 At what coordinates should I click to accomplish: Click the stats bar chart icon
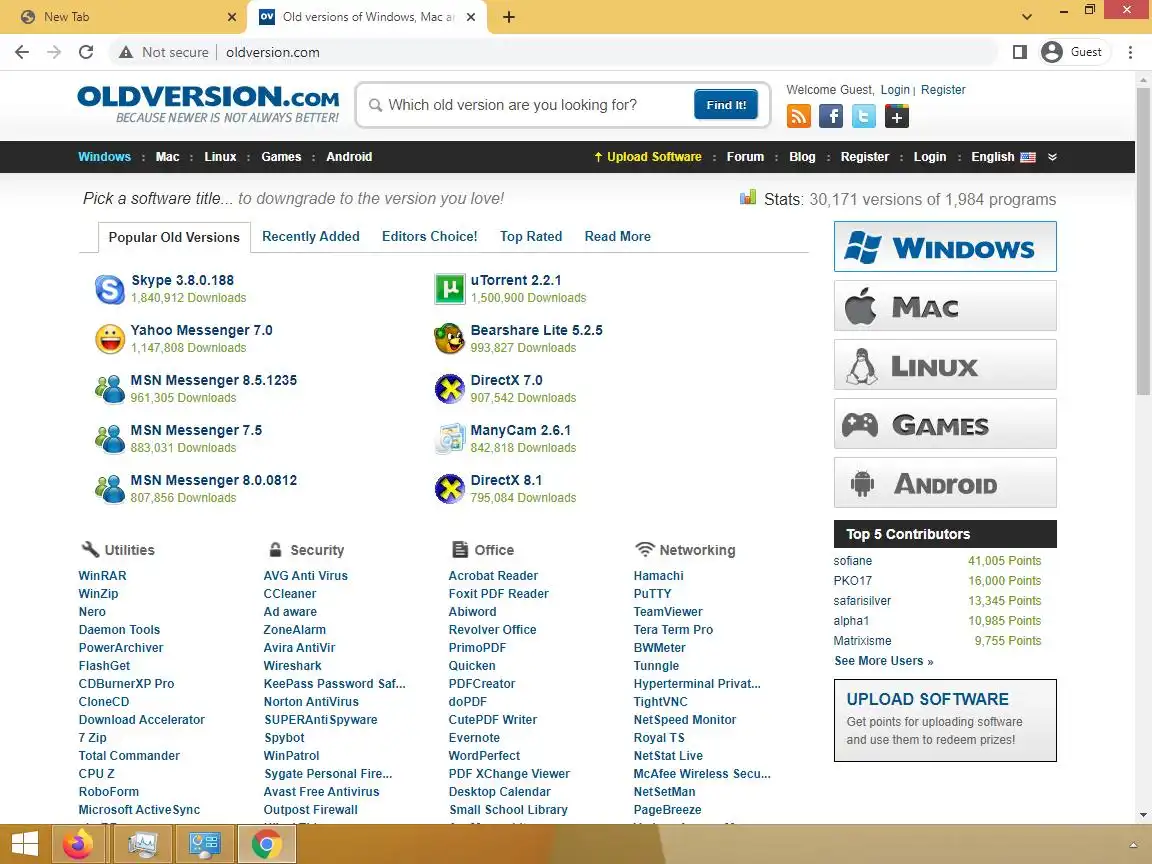748,198
